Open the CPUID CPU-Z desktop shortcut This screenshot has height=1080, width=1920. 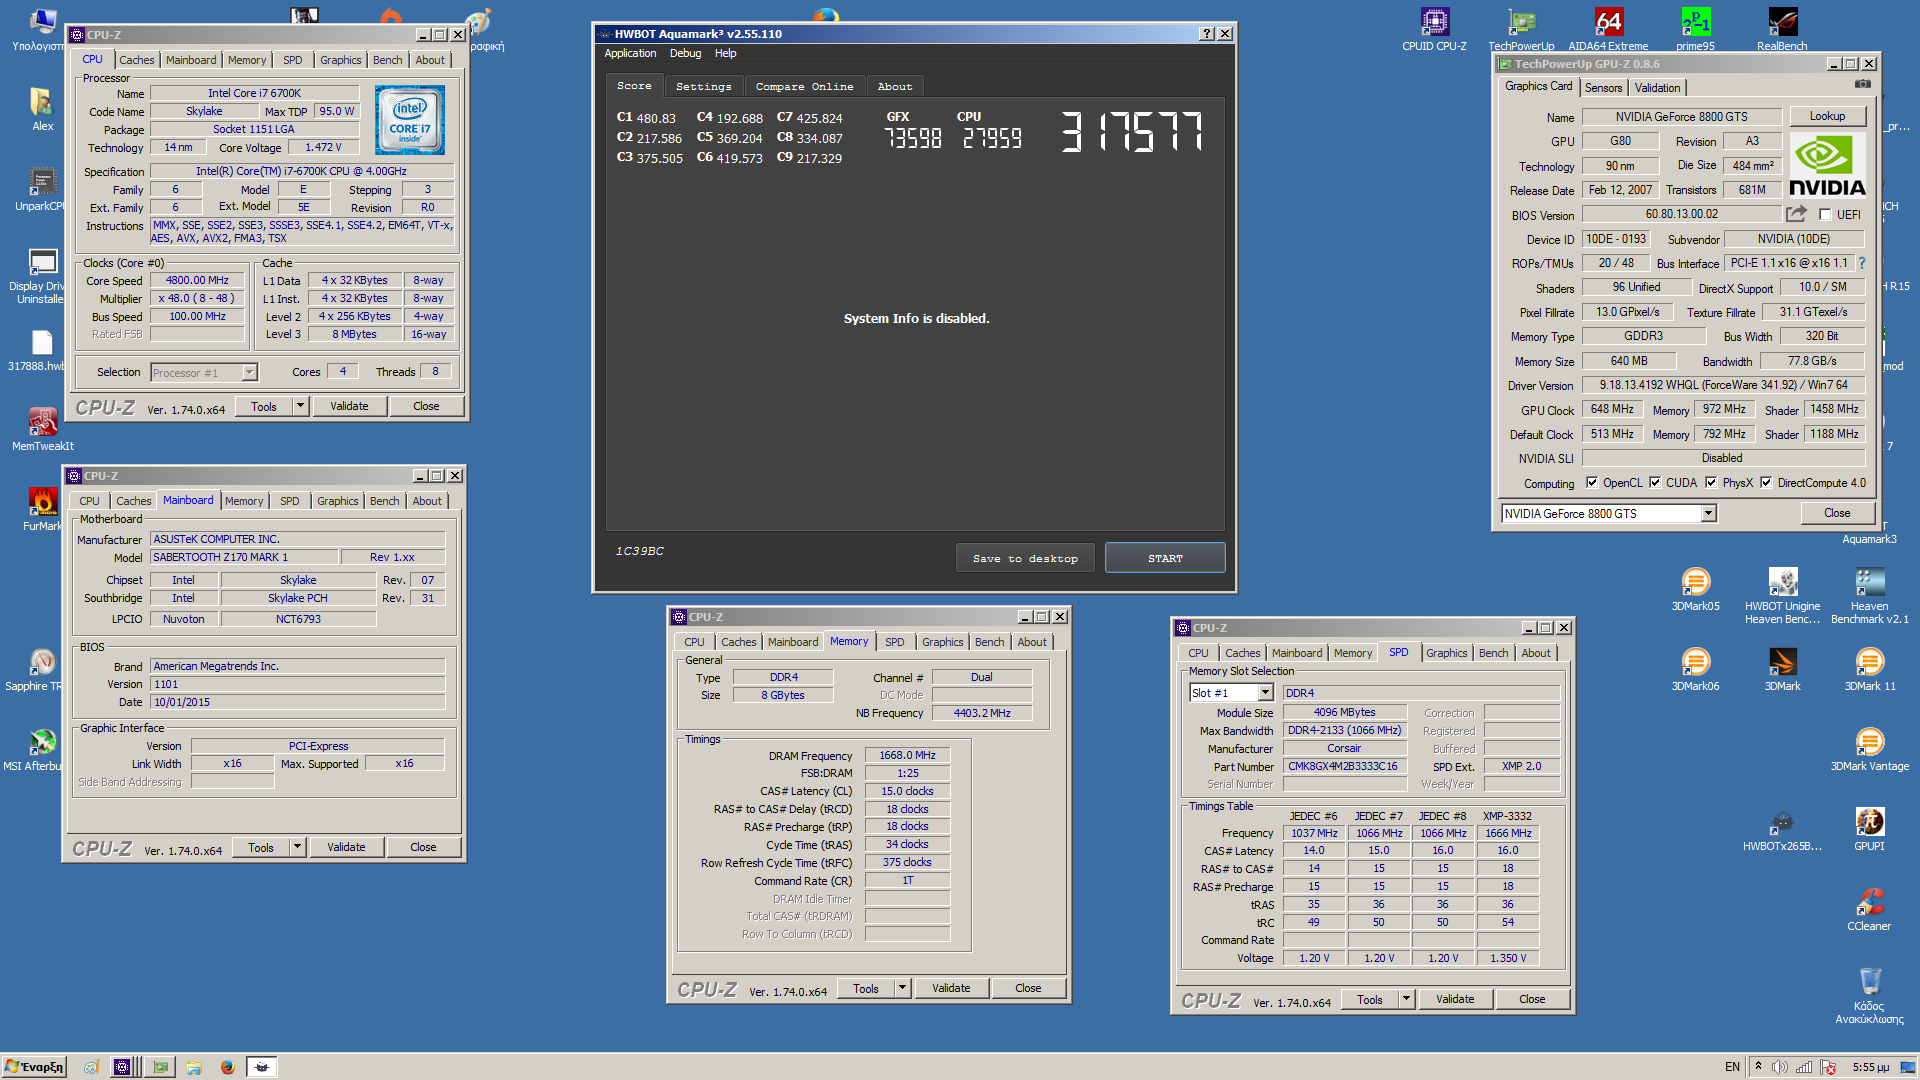1434,29
